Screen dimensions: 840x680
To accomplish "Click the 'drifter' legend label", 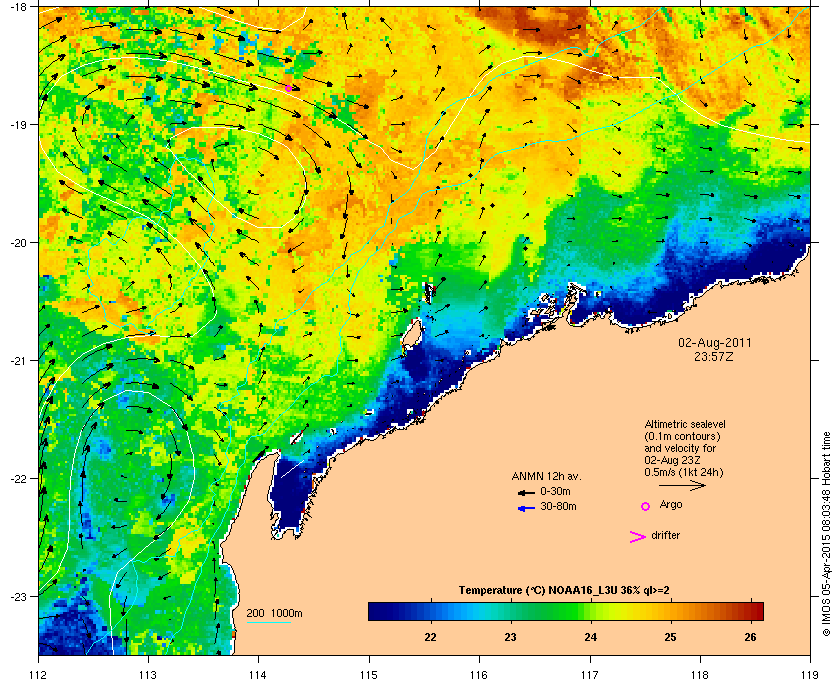I will click(x=666, y=535).
